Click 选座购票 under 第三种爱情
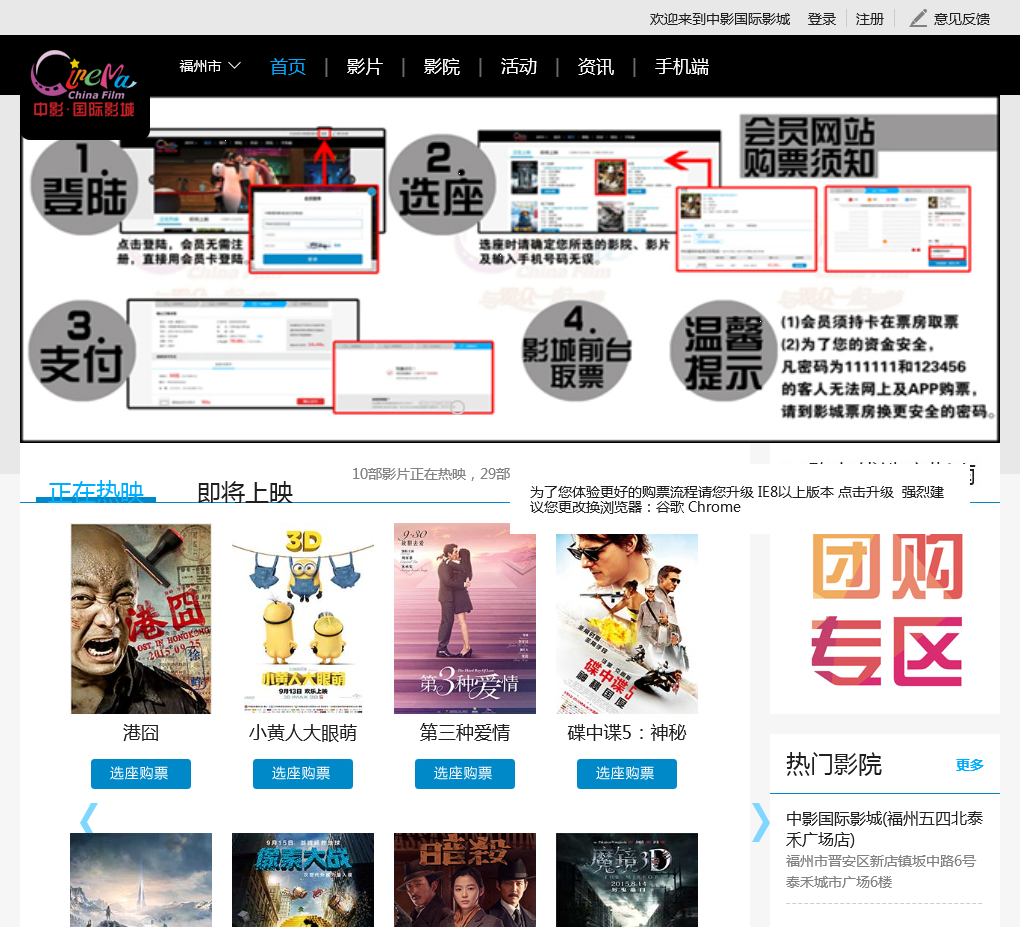Viewport: 1020px width, 927px height. click(464, 773)
